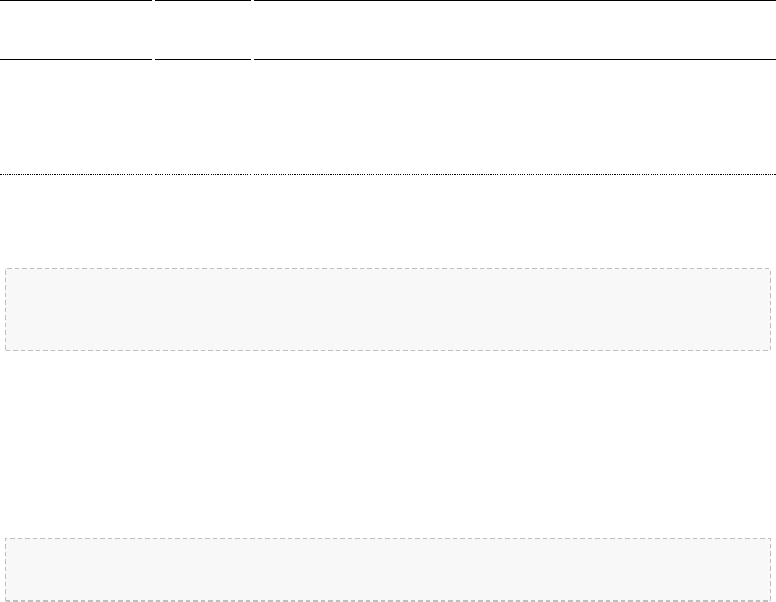Select the wide third column body cell
The width and height of the screenshot is (776, 602).
pos(515,117)
